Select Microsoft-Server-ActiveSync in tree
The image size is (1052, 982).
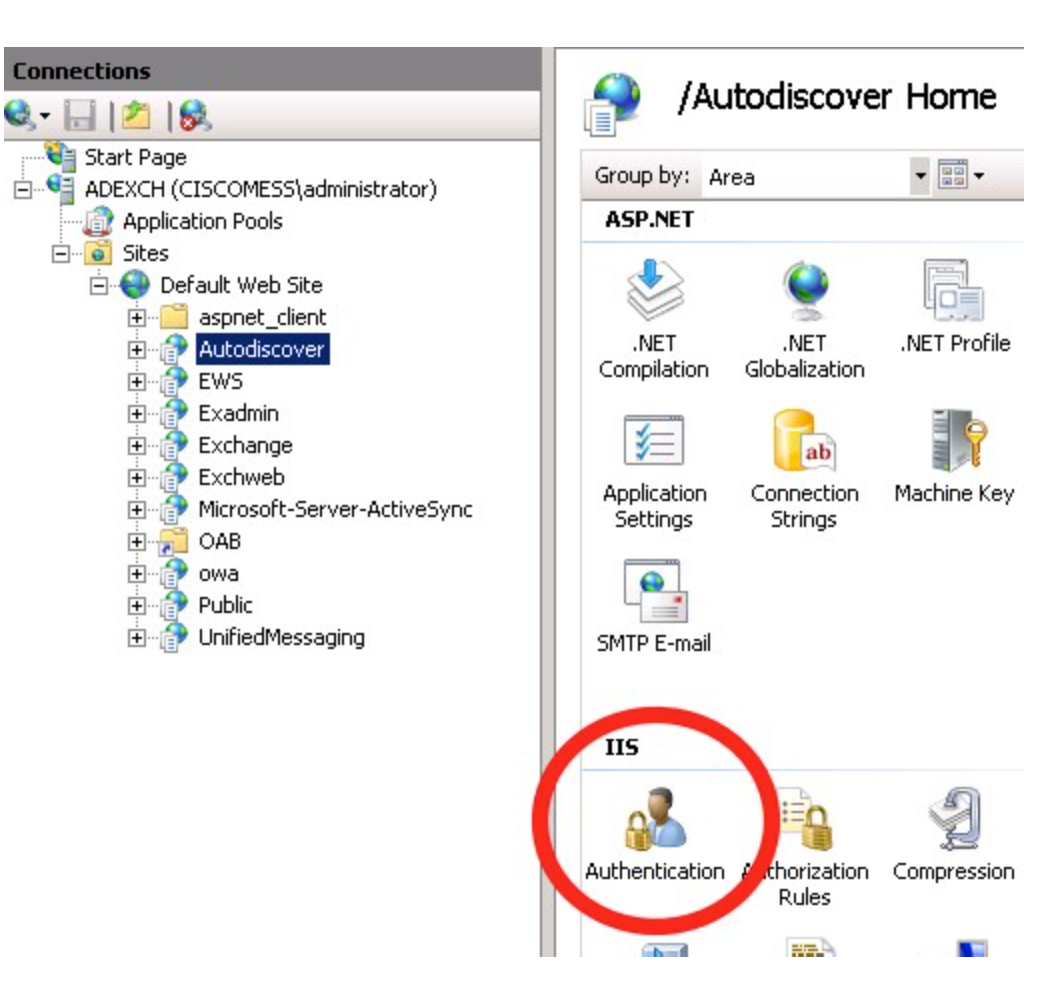(335, 509)
